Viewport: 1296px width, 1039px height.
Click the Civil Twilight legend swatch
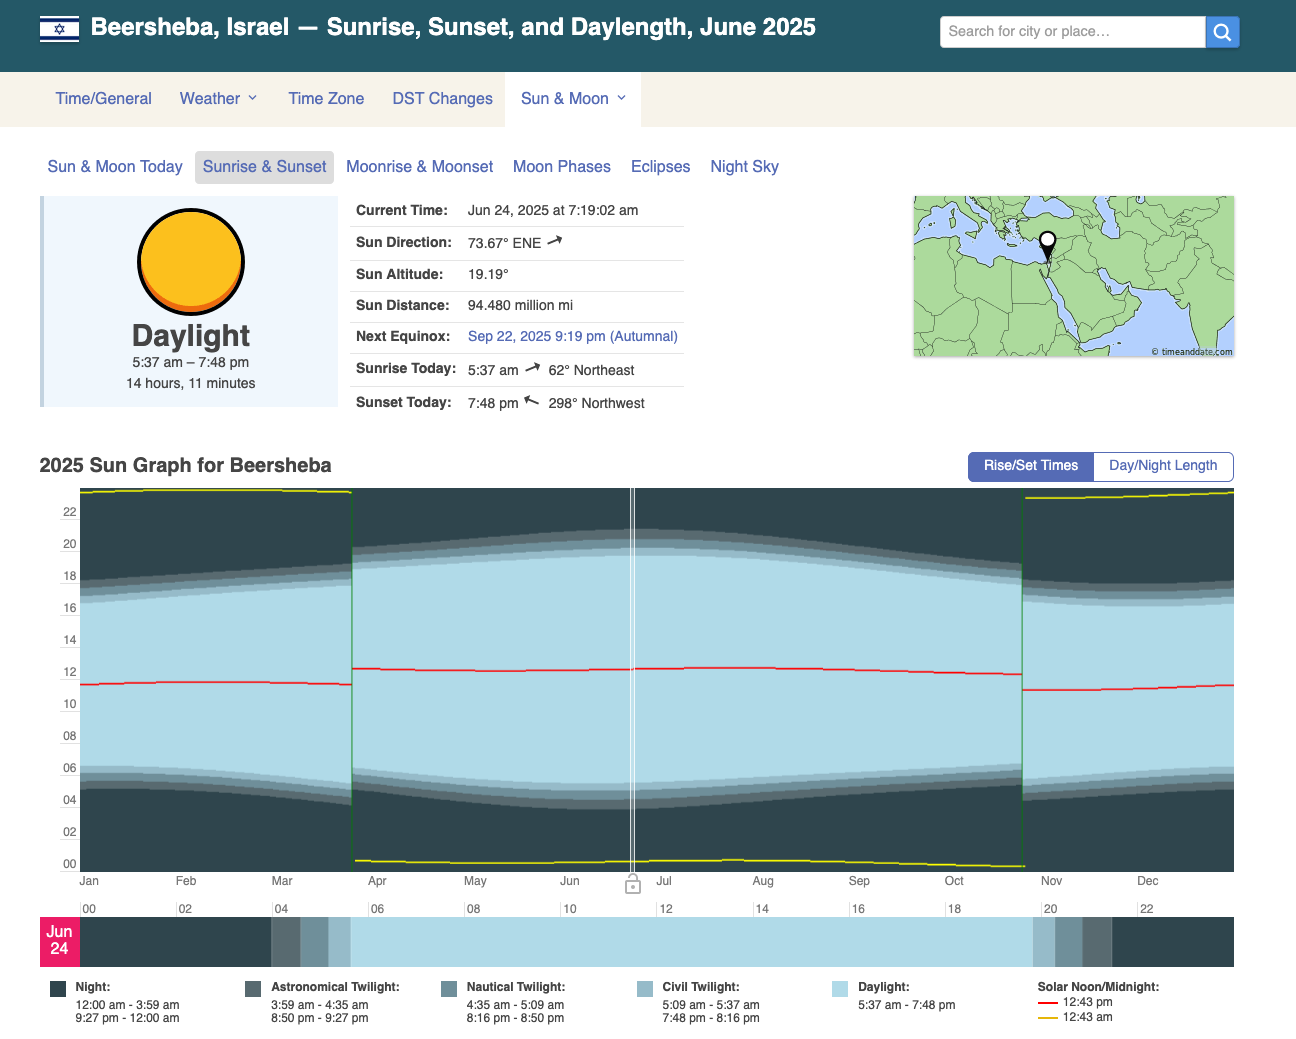coord(645,989)
